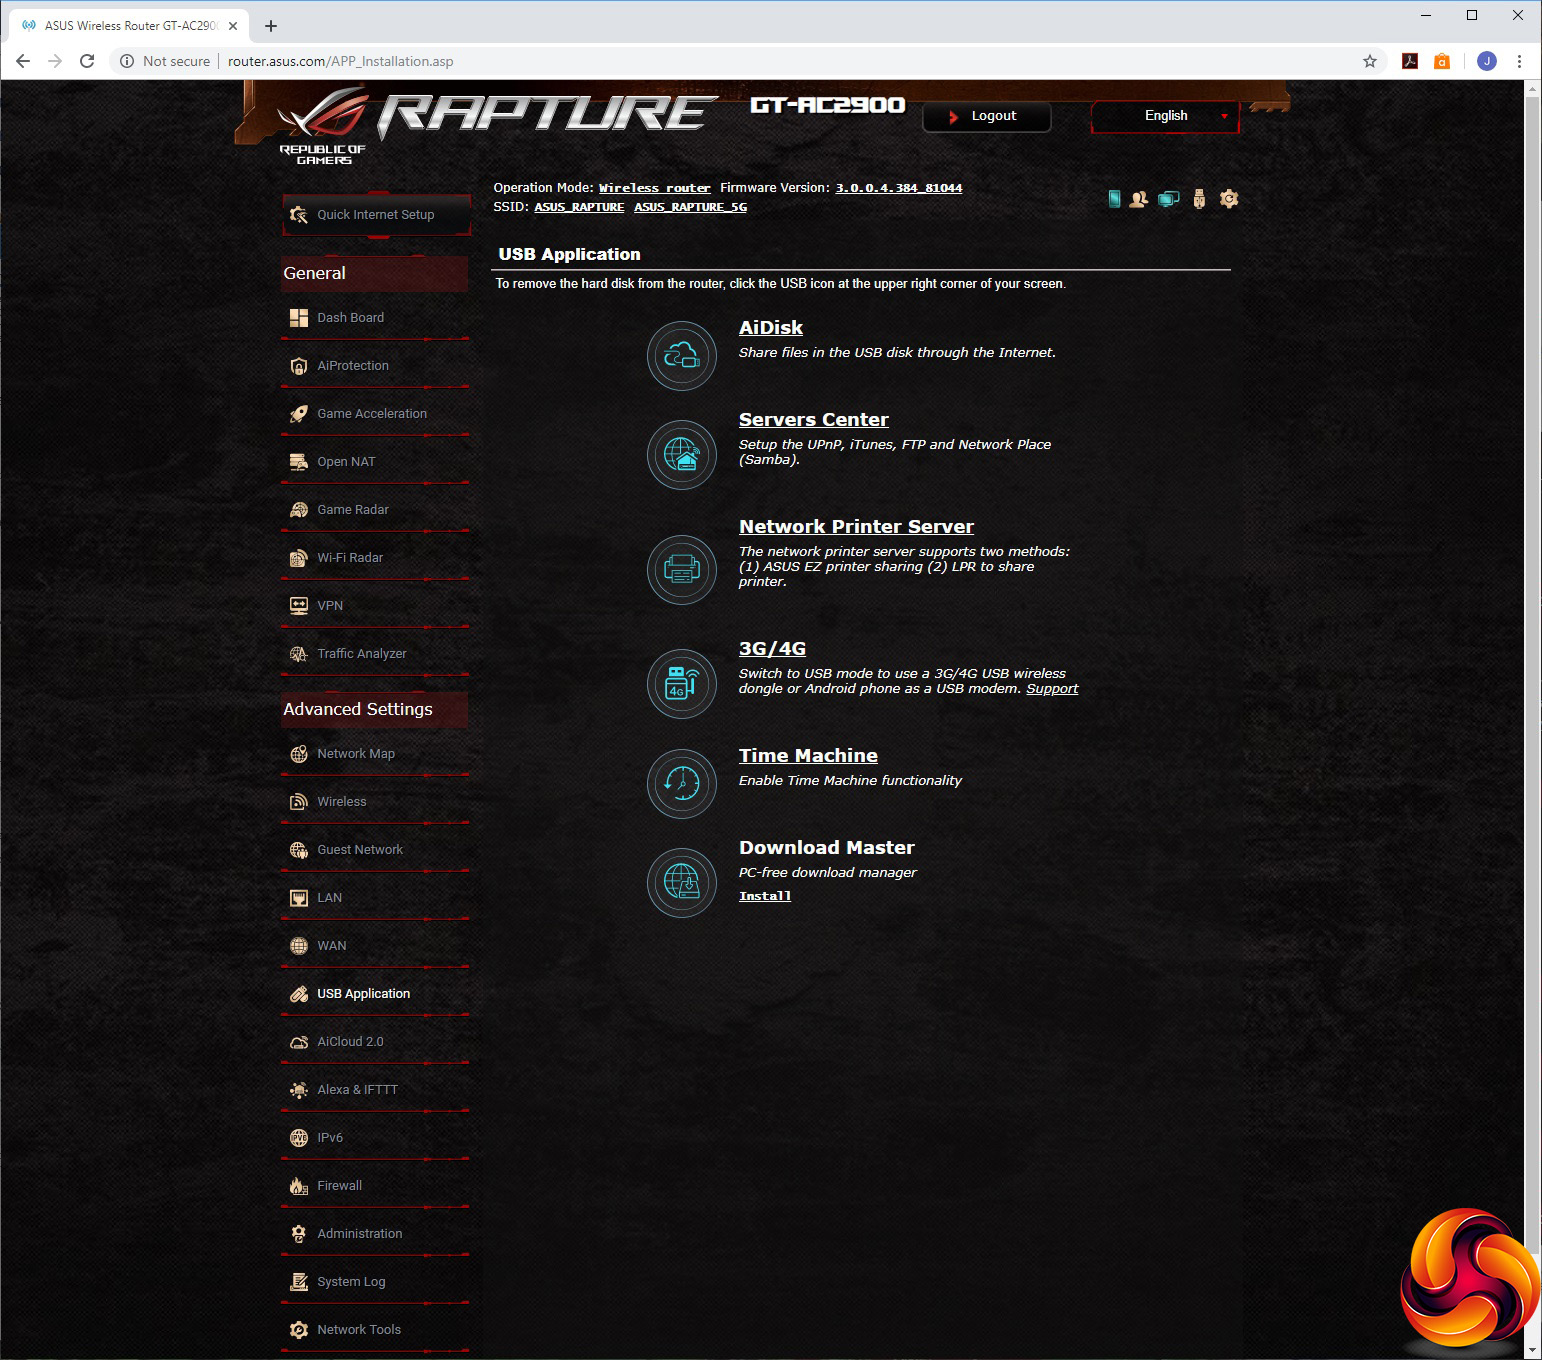This screenshot has height=1360, width=1542.
Task: Open Chrome's three-dot menu
Action: click(1519, 61)
